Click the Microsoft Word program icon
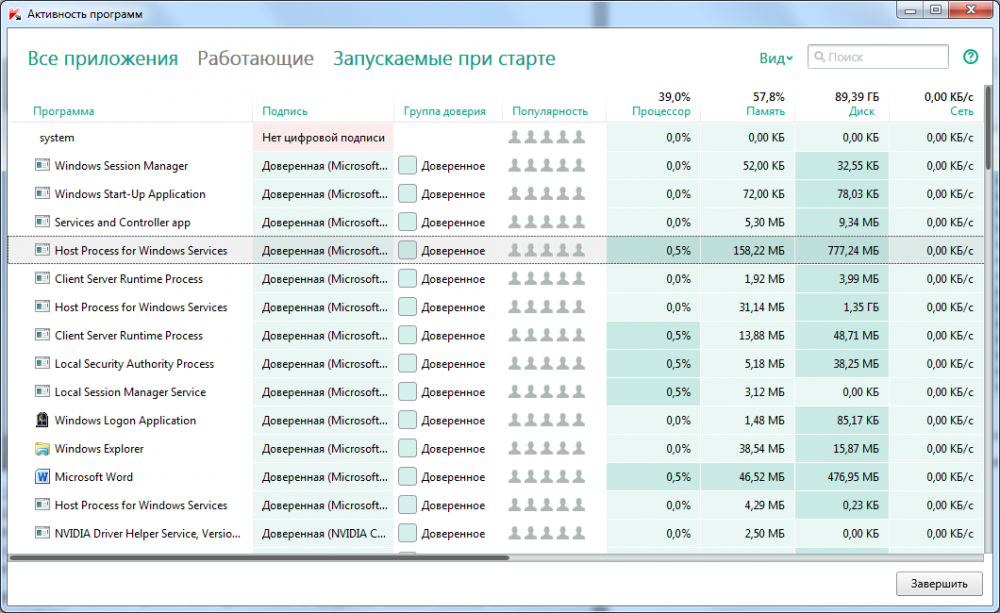 [42, 477]
